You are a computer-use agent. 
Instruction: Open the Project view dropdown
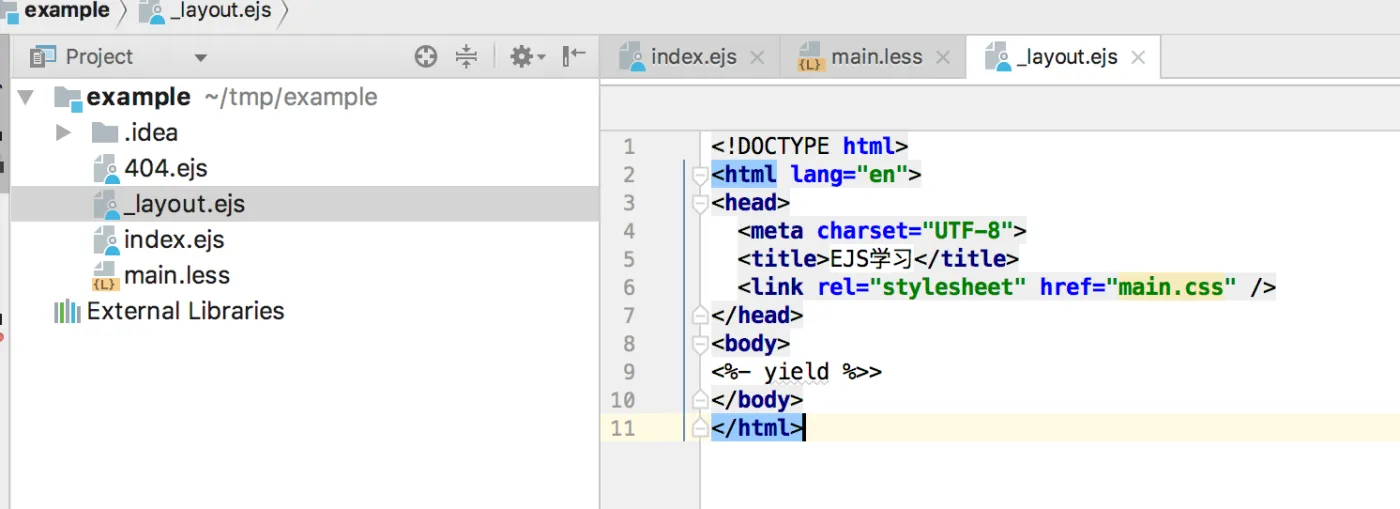click(200, 58)
